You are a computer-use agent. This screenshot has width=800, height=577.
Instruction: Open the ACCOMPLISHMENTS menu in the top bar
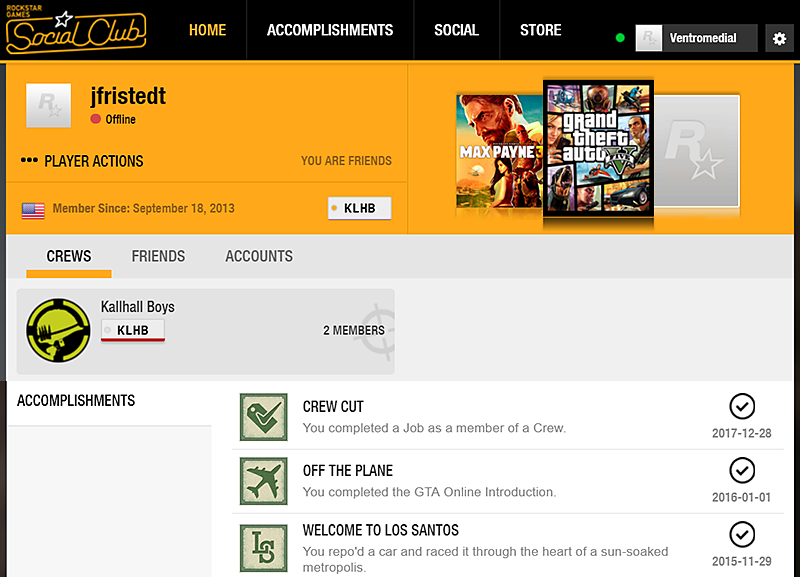point(330,30)
